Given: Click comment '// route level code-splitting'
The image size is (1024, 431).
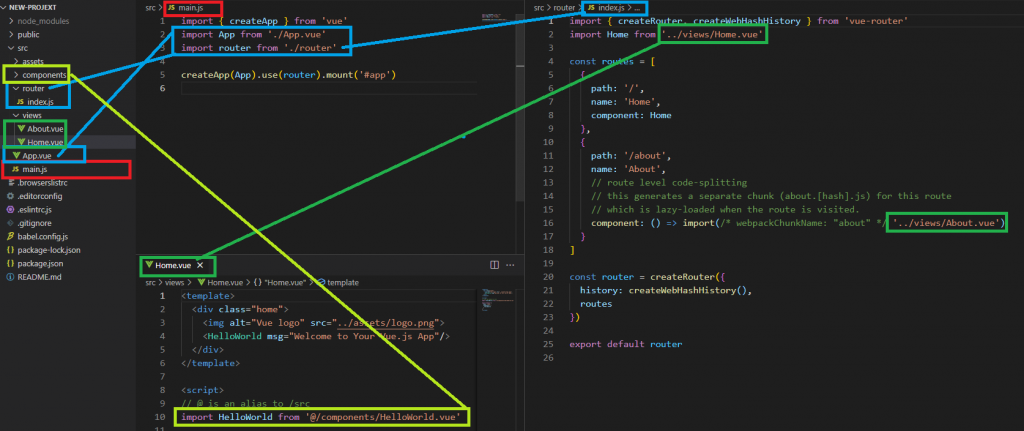Looking at the screenshot, I should coord(669,182).
